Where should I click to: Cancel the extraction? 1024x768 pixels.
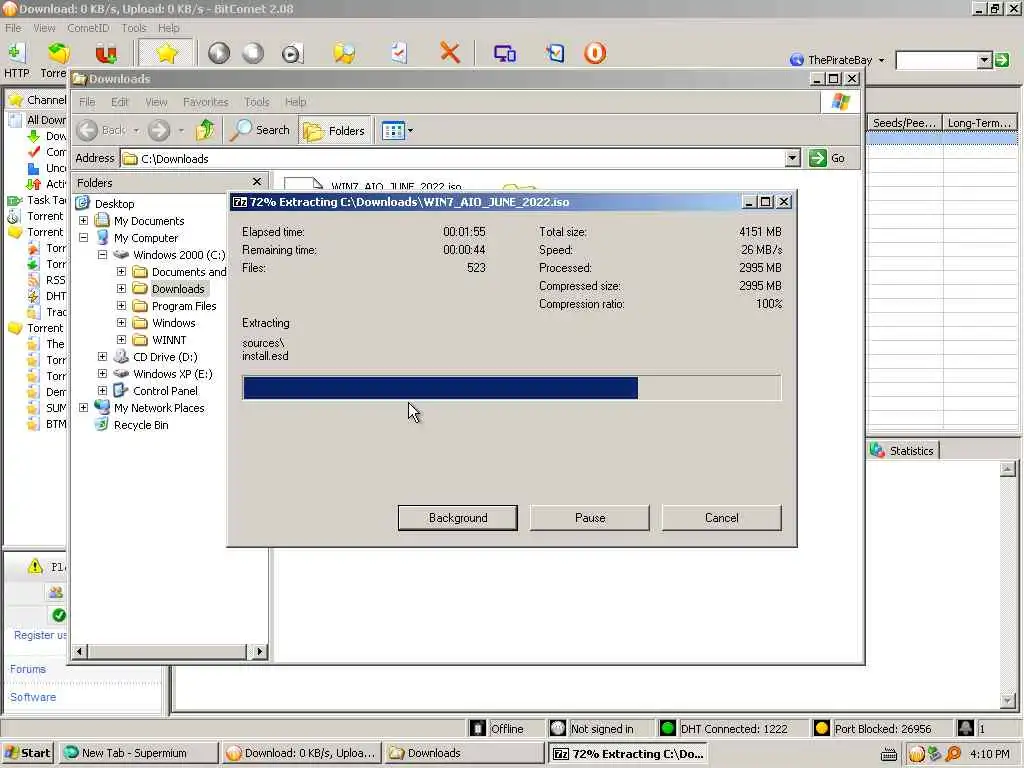click(722, 518)
